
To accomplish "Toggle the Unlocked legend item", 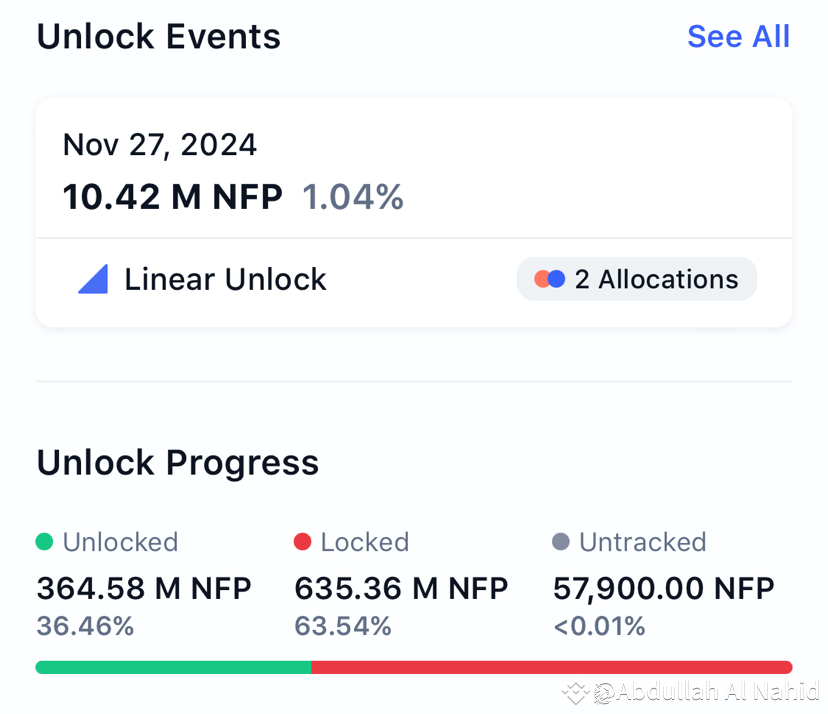I will click(x=107, y=541).
